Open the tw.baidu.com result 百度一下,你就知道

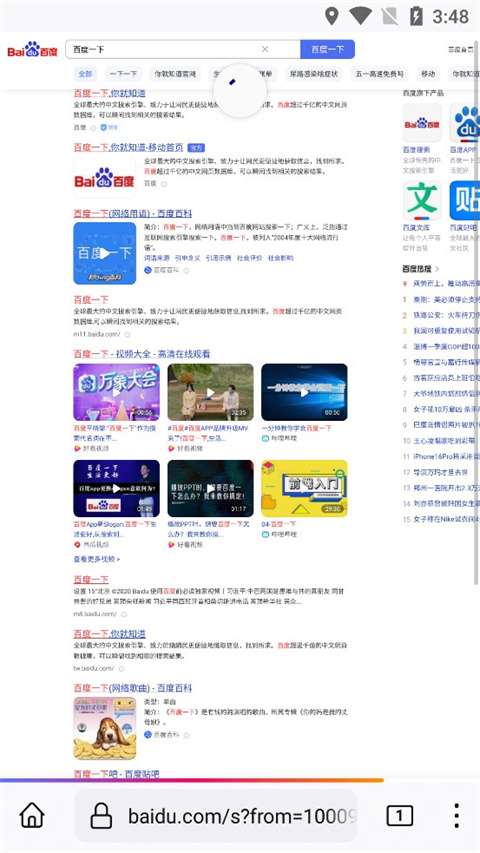tap(109, 634)
